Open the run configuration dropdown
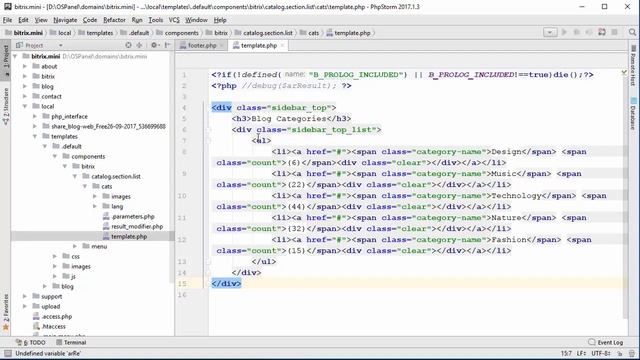Image resolution: width=640 pixels, height=360 pixels. pyautogui.click(x=550, y=32)
